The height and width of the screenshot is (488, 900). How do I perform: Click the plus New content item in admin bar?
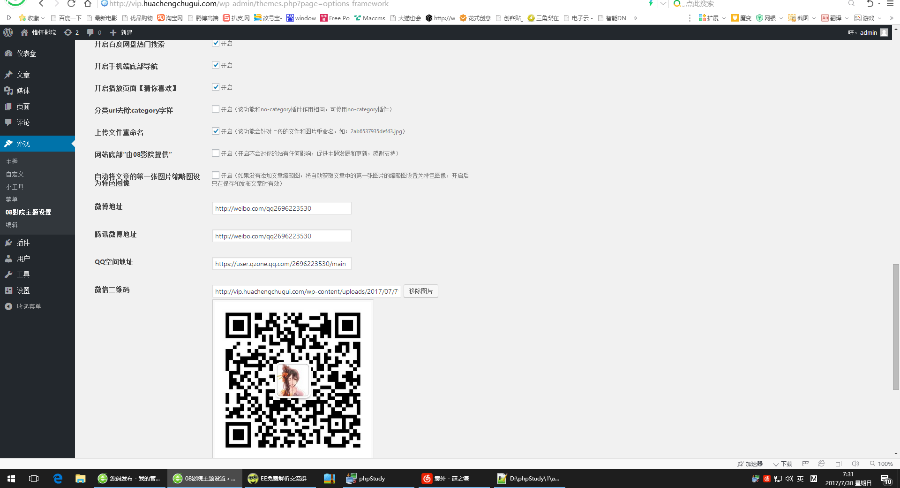(121, 33)
